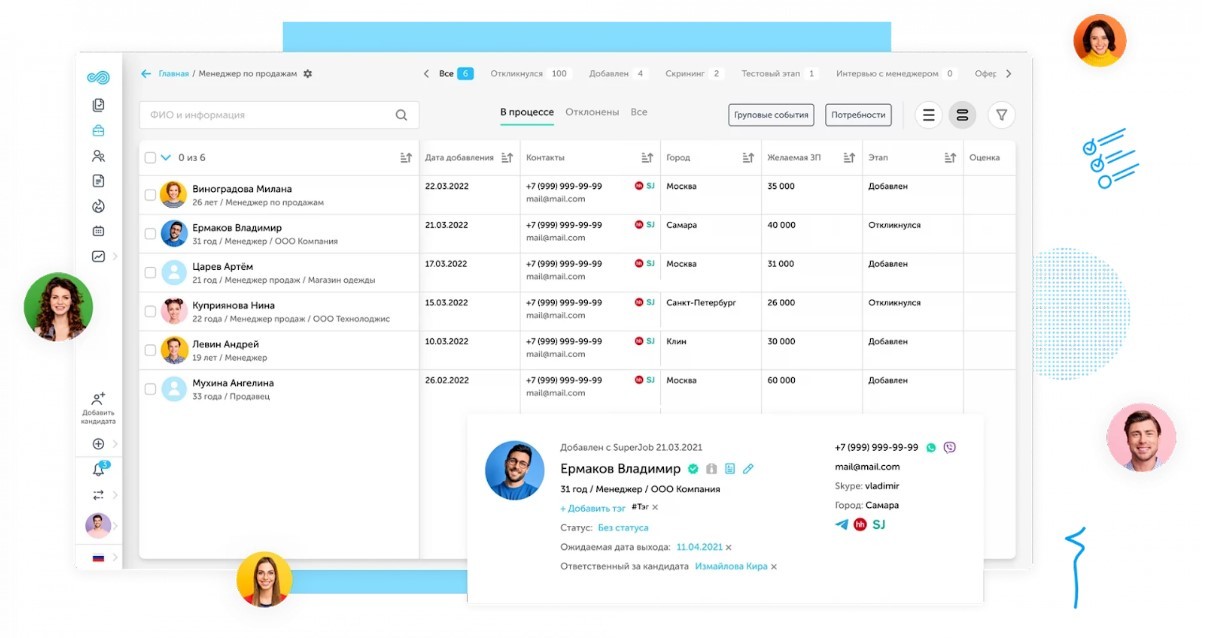This screenshot has width=1207, height=638.
Task: Click the vacancy settings gear icon
Action: pos(308,74)
